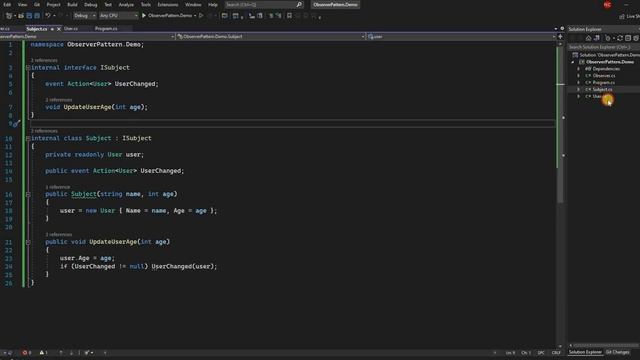Click the New Item toolbar icon
Viewport: 640px width, 360px height.
[9, 16]
